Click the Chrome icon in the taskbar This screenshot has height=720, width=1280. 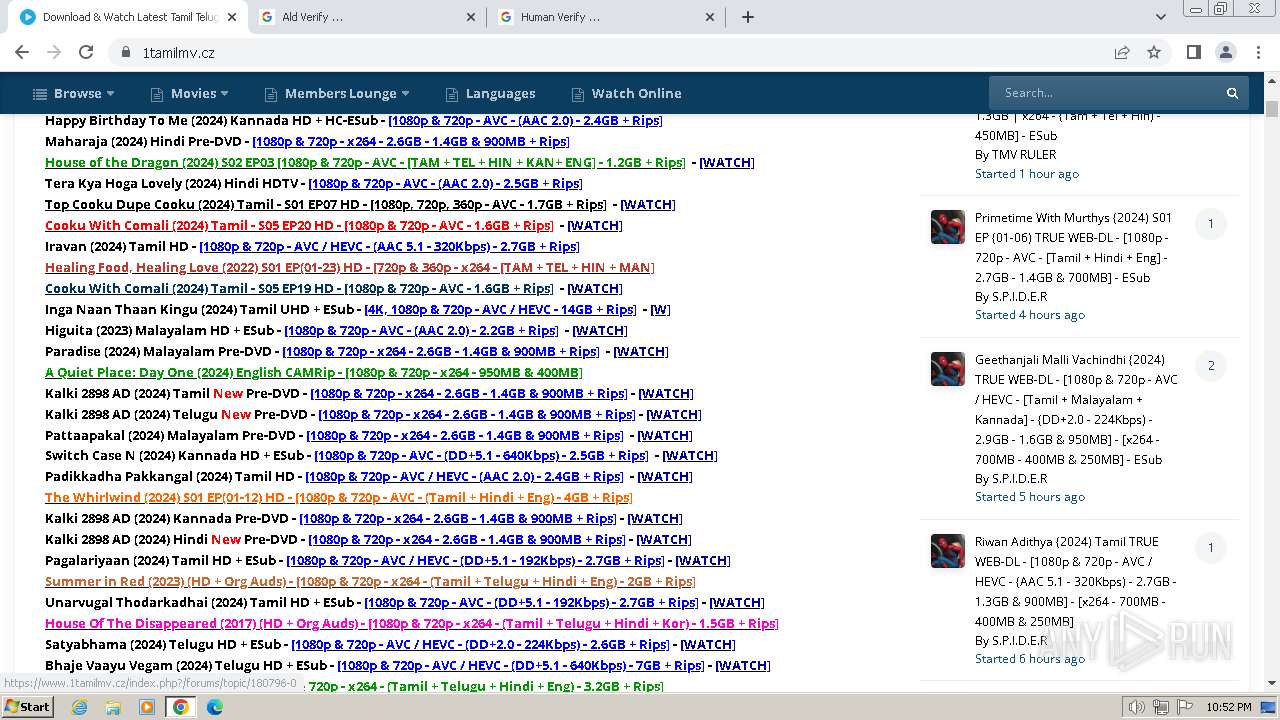(181, 707)
